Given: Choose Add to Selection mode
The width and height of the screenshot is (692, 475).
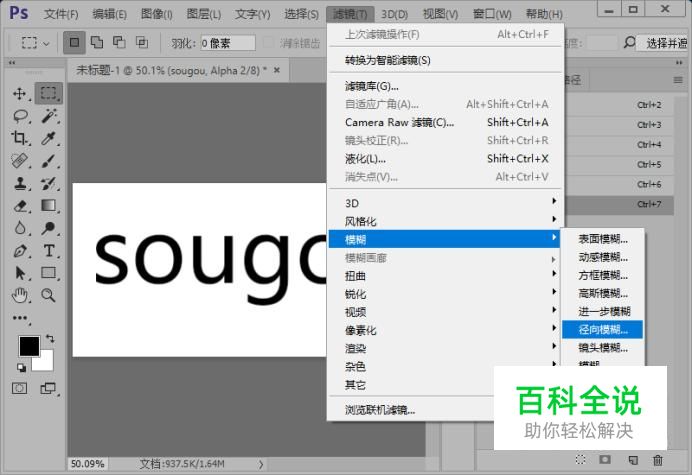Looking at the screenshot, I should (x=97, y=42).
